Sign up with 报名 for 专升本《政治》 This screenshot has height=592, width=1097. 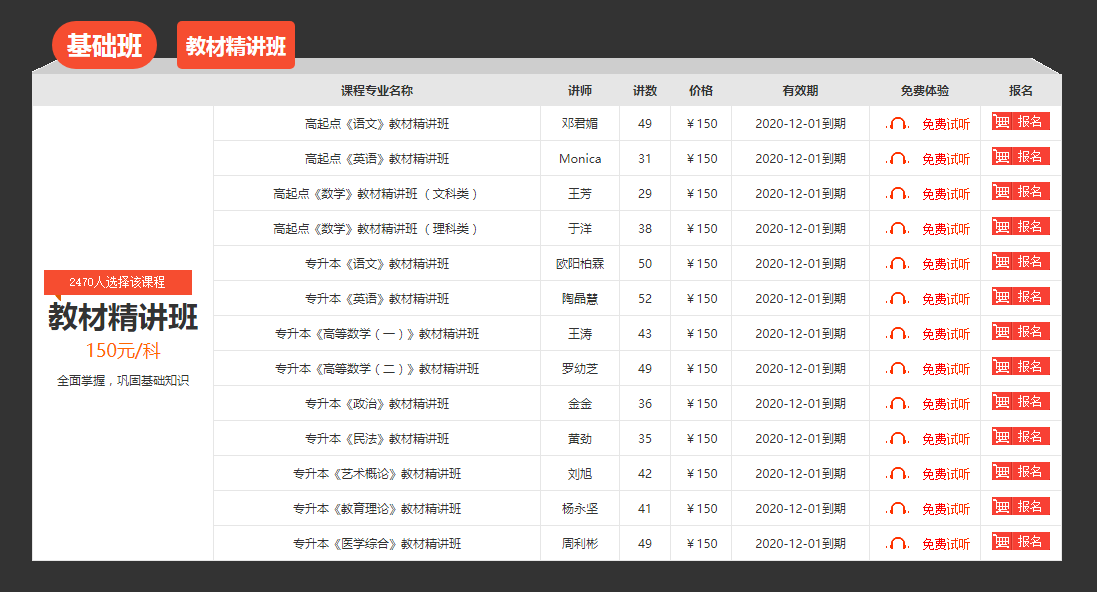tap(1021, 402)
